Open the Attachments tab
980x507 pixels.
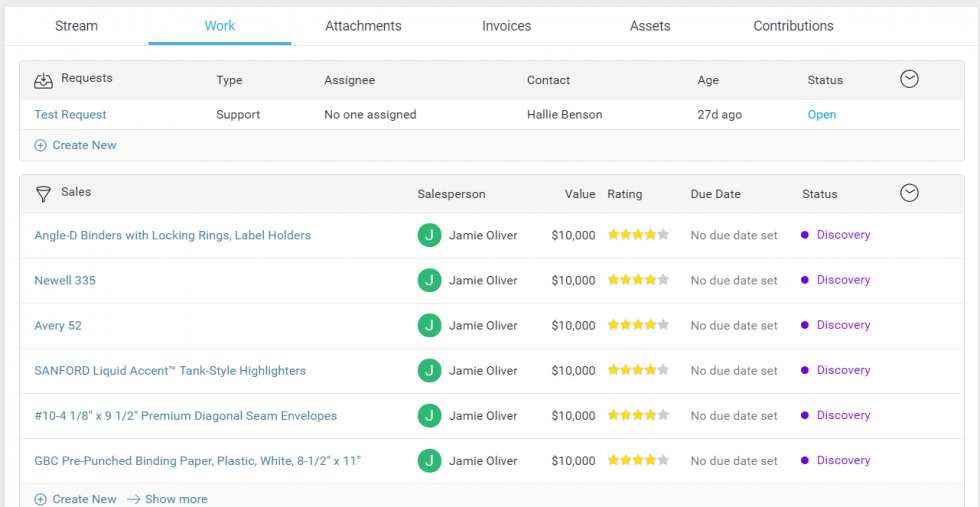pos(363,26)
